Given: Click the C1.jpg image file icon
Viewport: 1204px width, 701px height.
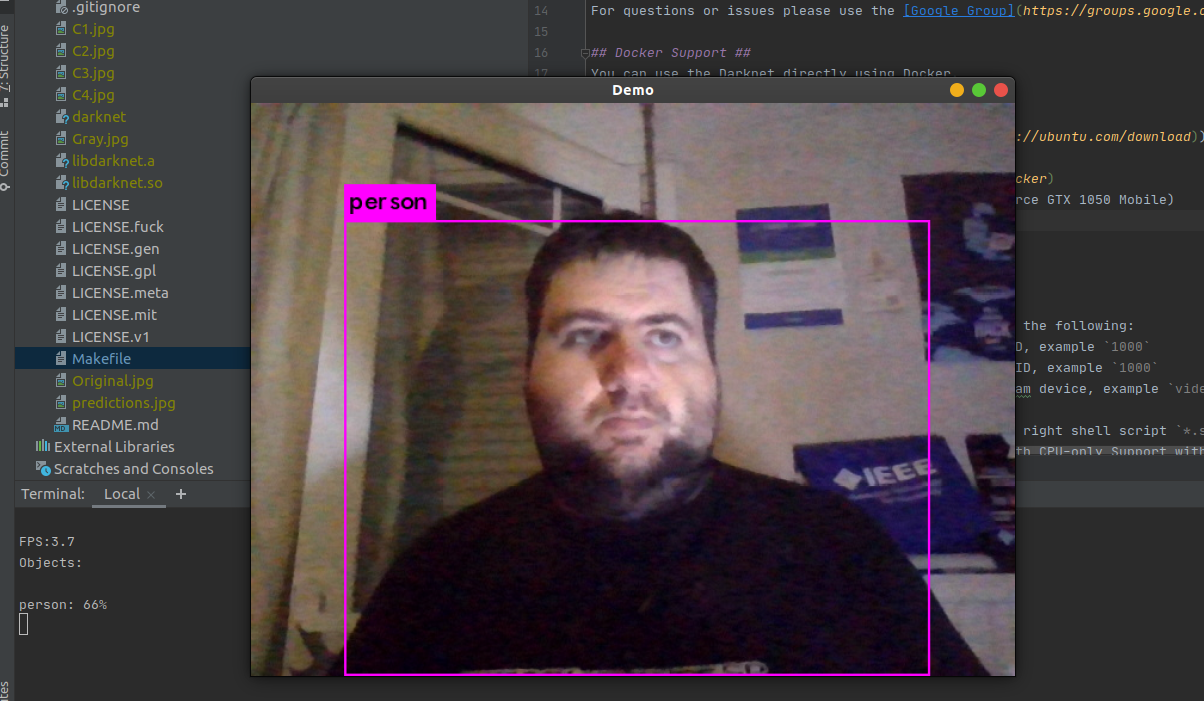Looking at the screenshot, I should pyautogui.click(x=61, y=28).
